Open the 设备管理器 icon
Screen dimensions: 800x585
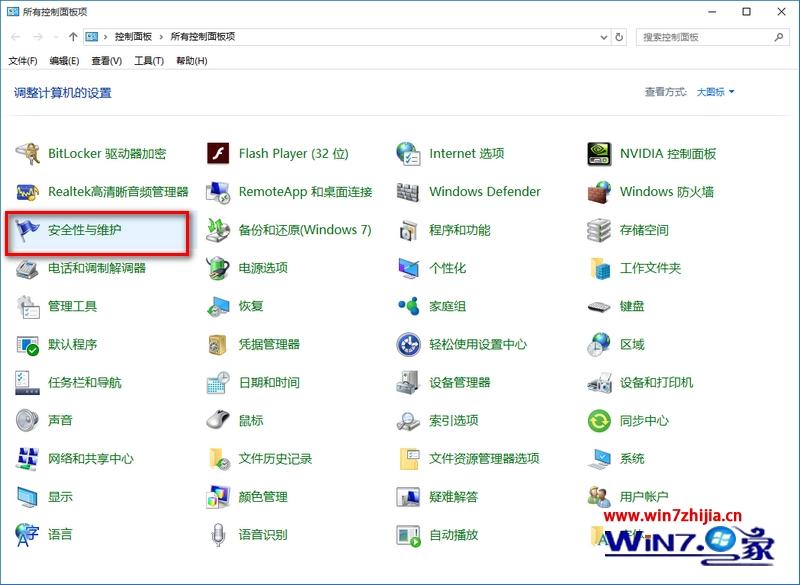tap(409, 383)
